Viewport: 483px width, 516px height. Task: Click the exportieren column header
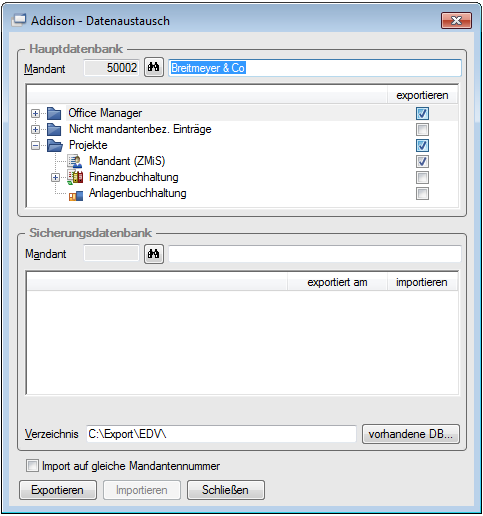click(422, 95)
